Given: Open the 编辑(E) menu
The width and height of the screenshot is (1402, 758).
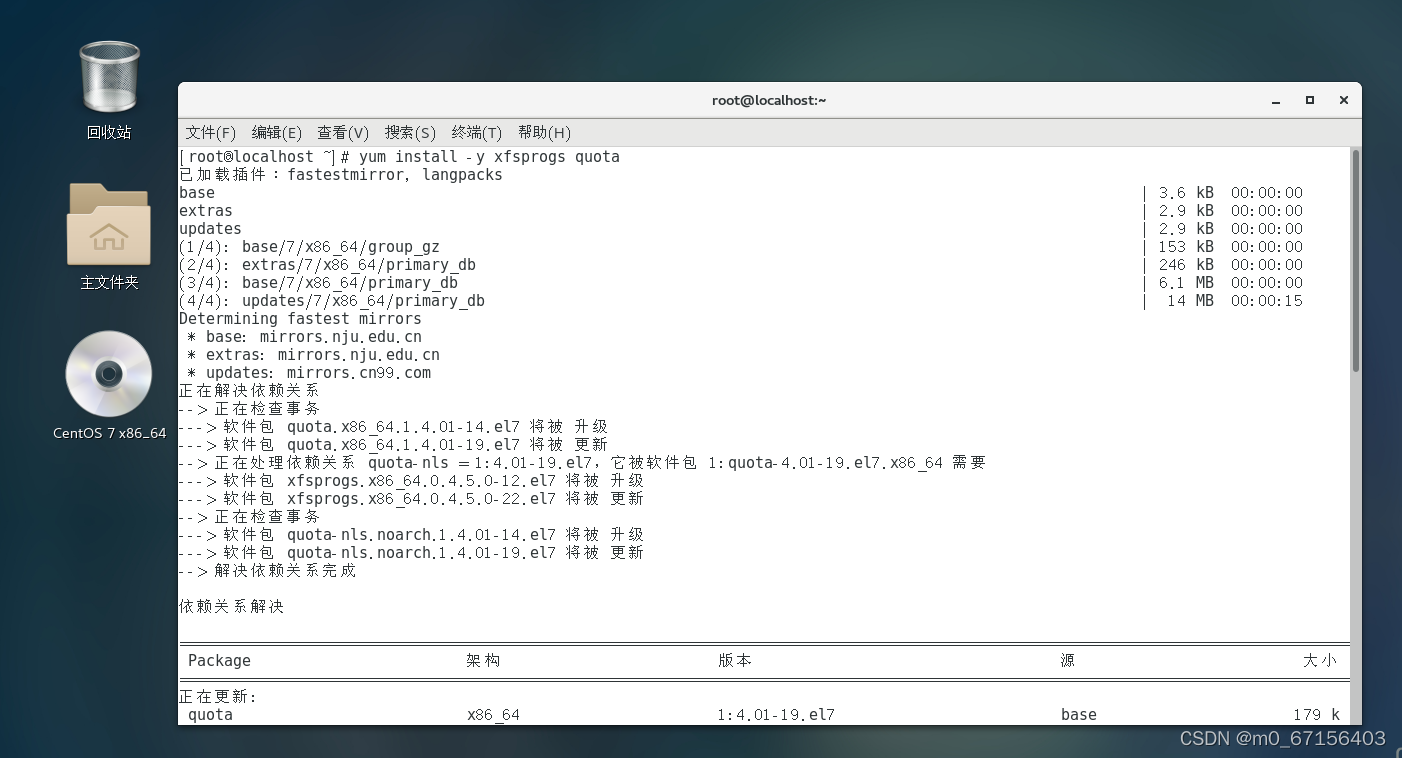Looking at the screenshot, I should pyautogui.click(x=276, y=132).
